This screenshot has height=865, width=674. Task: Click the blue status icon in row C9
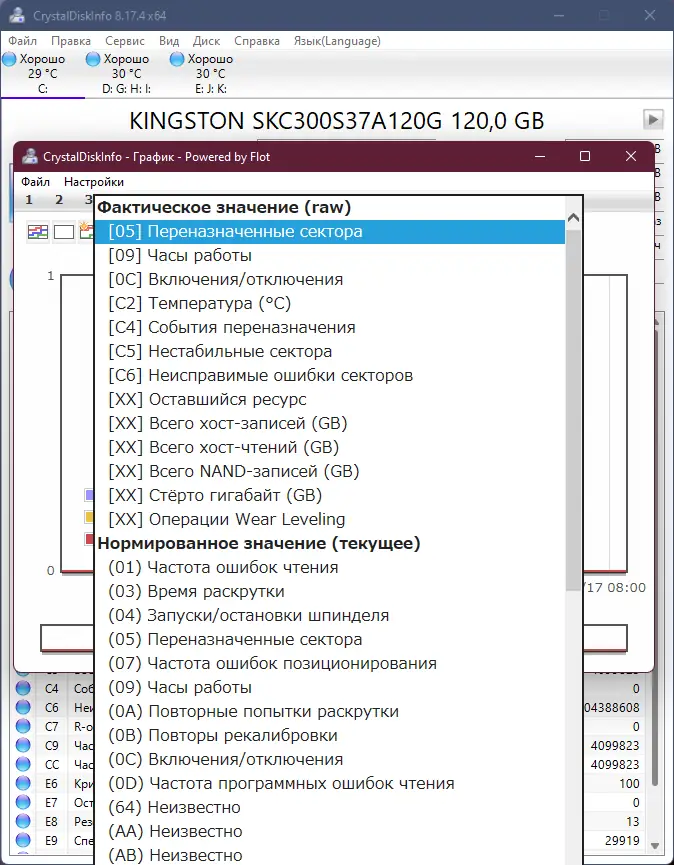point(23,745)
